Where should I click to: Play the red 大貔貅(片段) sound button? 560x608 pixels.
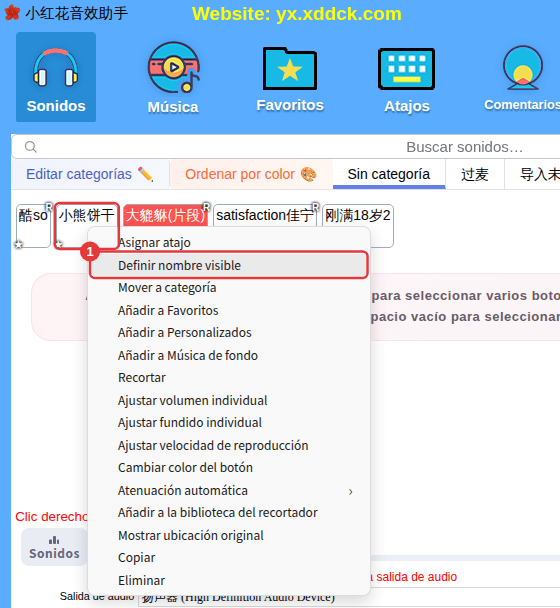point(166,216)
